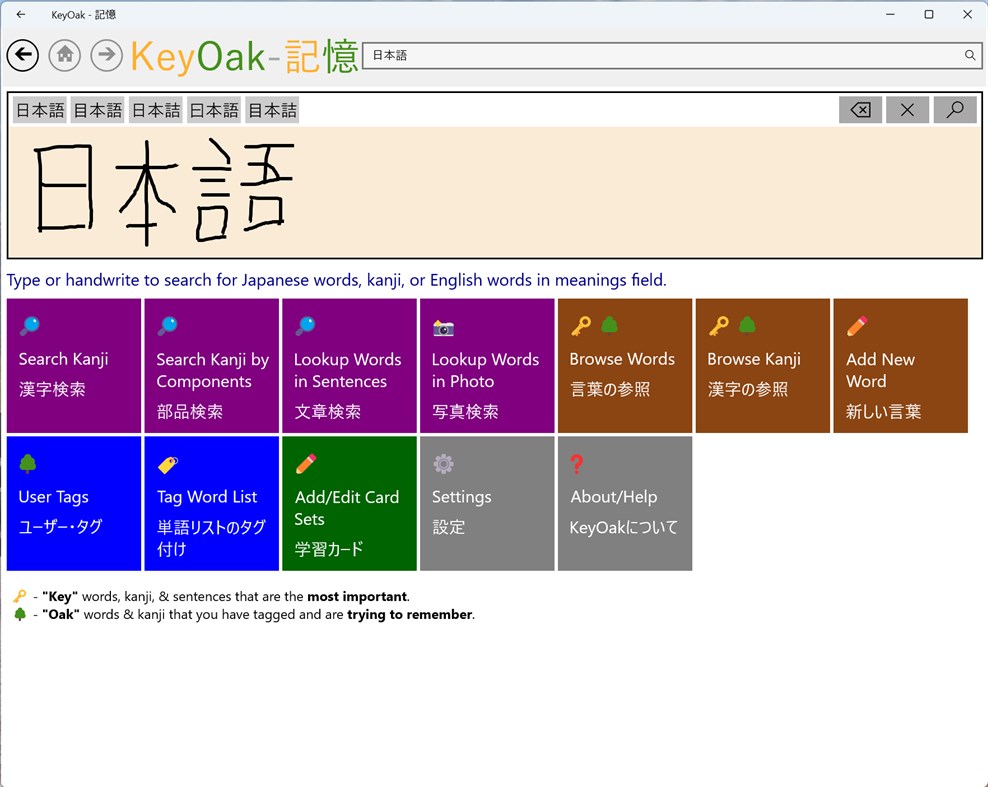The image size is (988, 787).
Task: Click the back navigation arrow
Action: [x=22, y=55]
